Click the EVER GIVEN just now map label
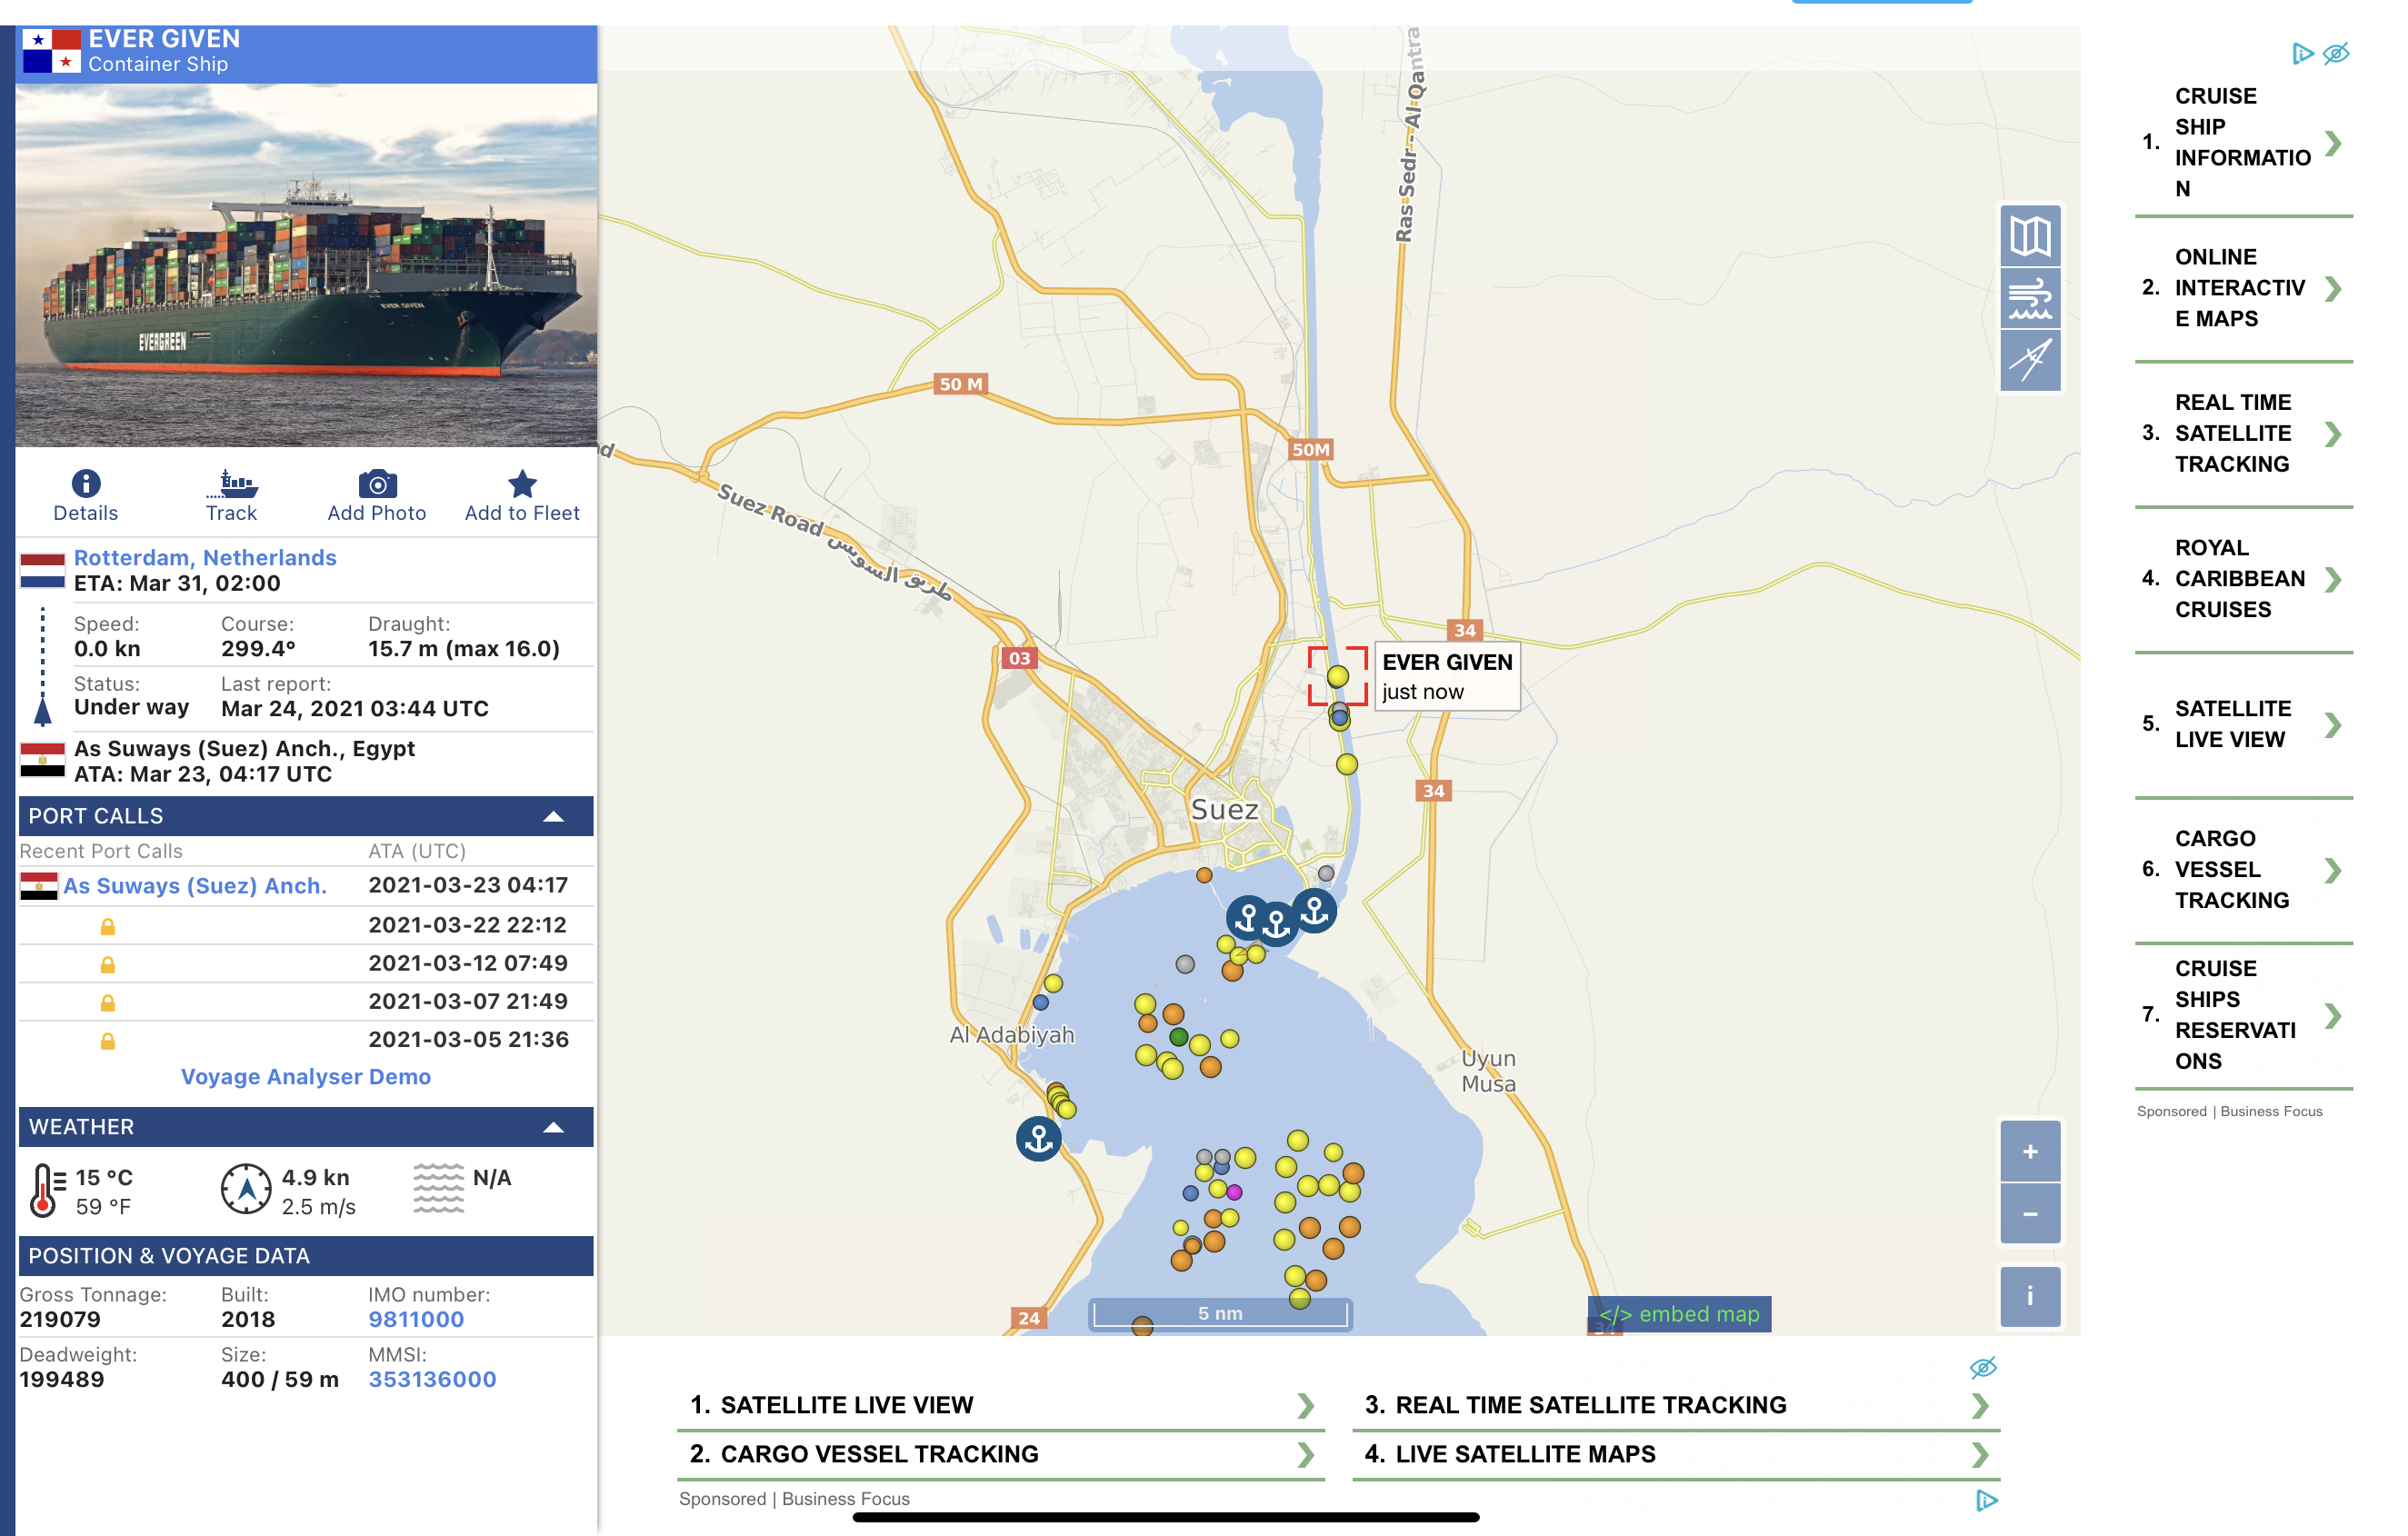Screen dimensions: 2408x1536 click(x=1447, y=677)
